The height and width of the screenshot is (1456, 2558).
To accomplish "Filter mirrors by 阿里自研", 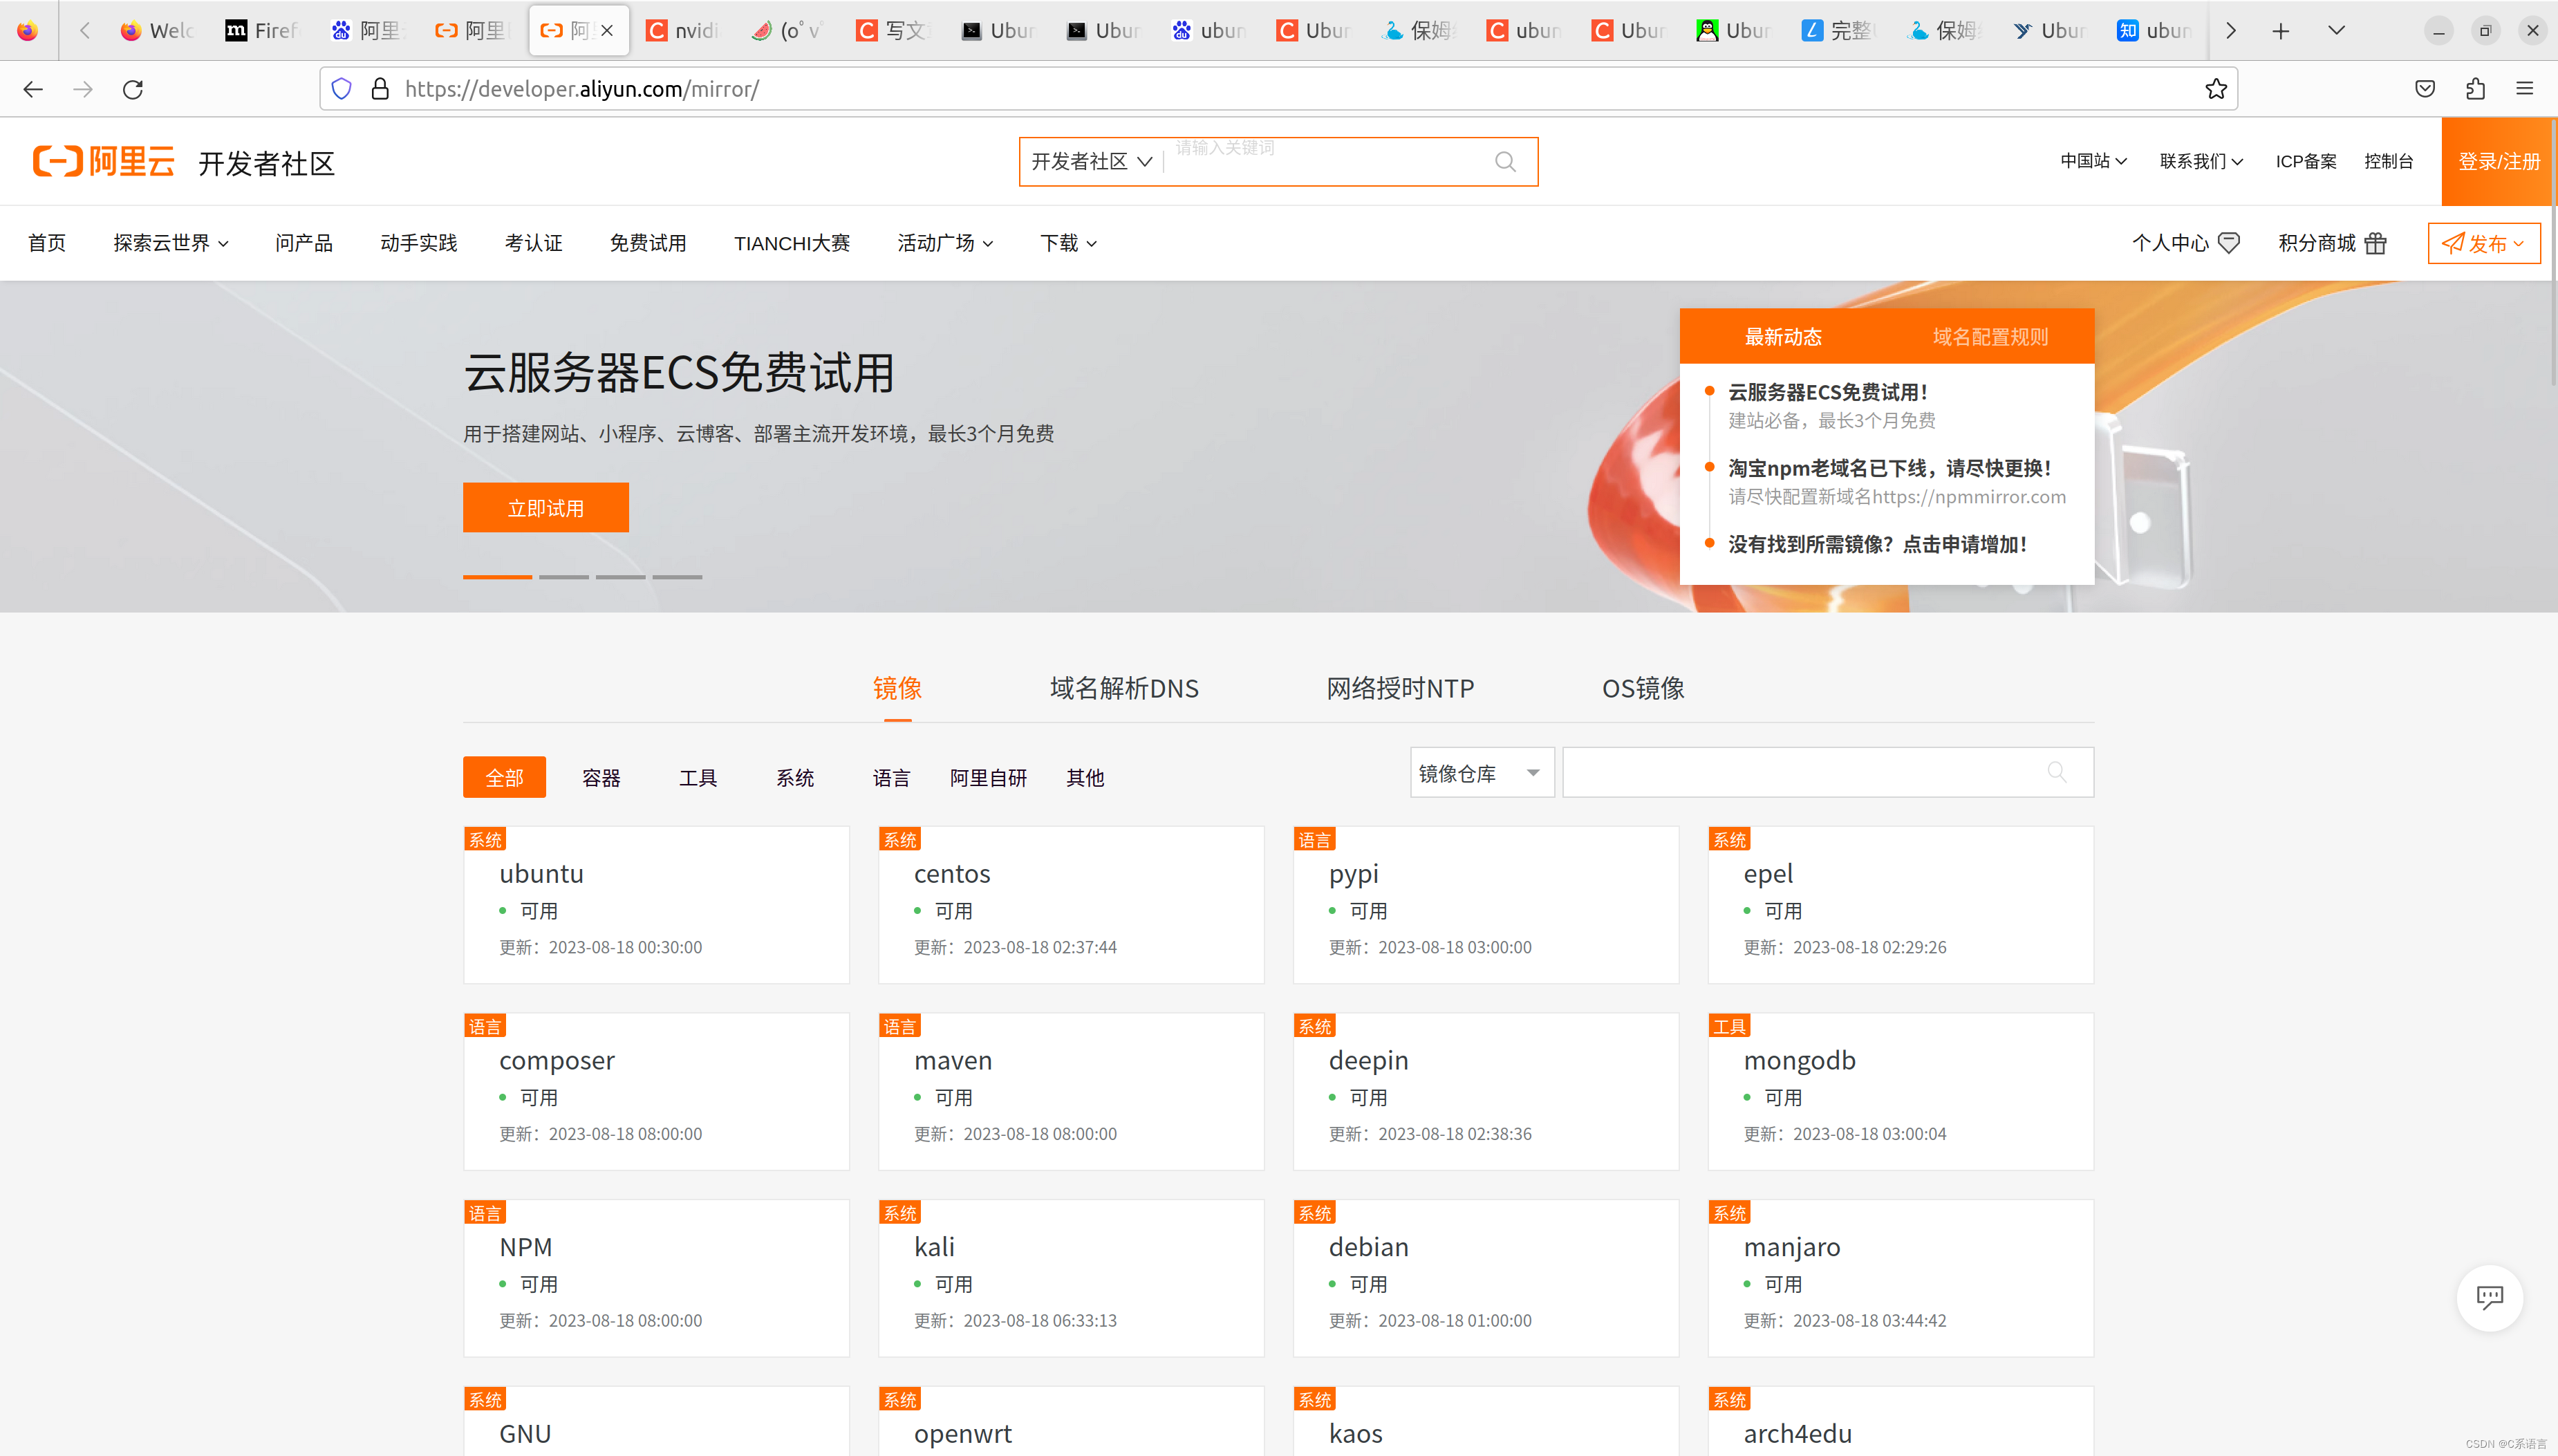I will tap(988, 777).
